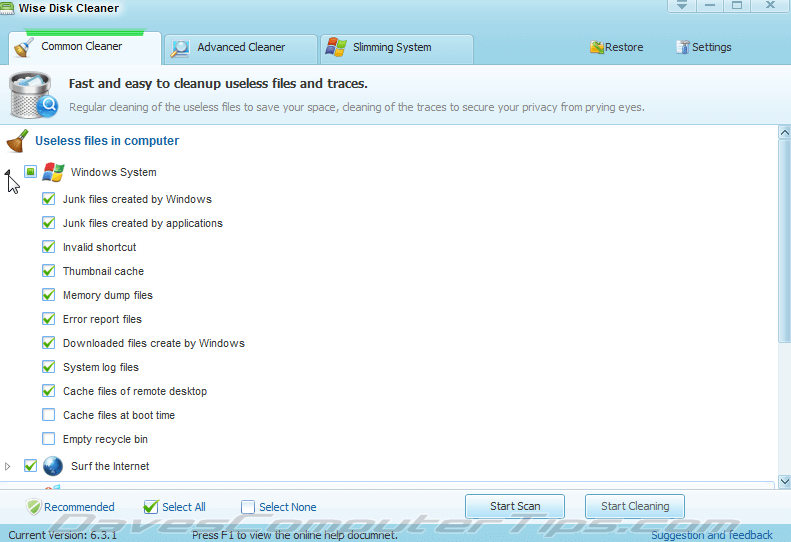
Task: Expand the Surf the Internet node
Action: [8, 466]
